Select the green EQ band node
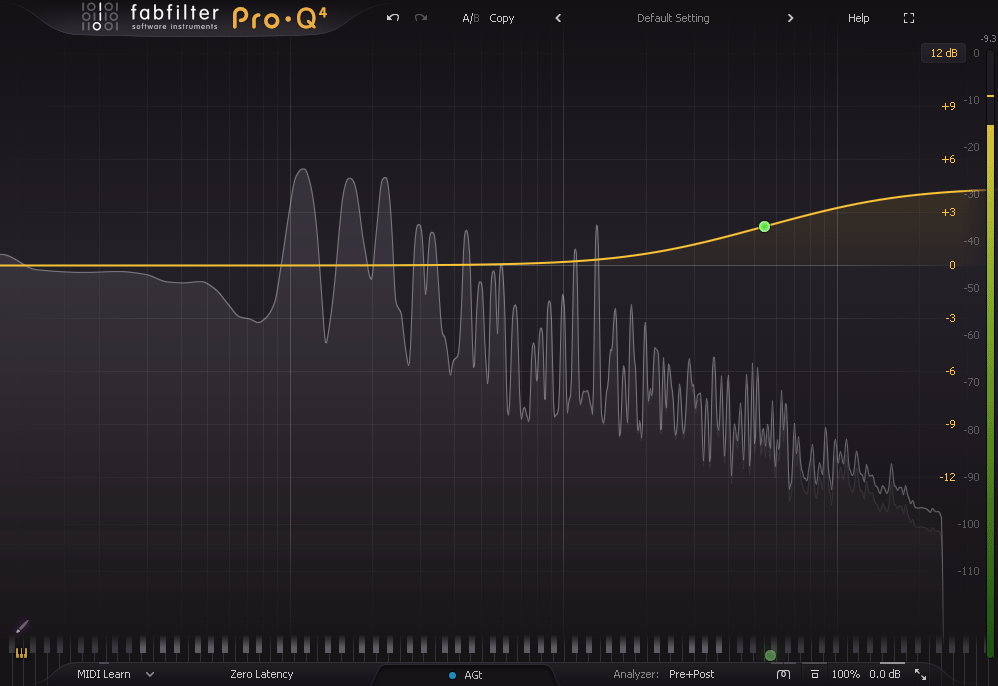 tap(764, 227)
